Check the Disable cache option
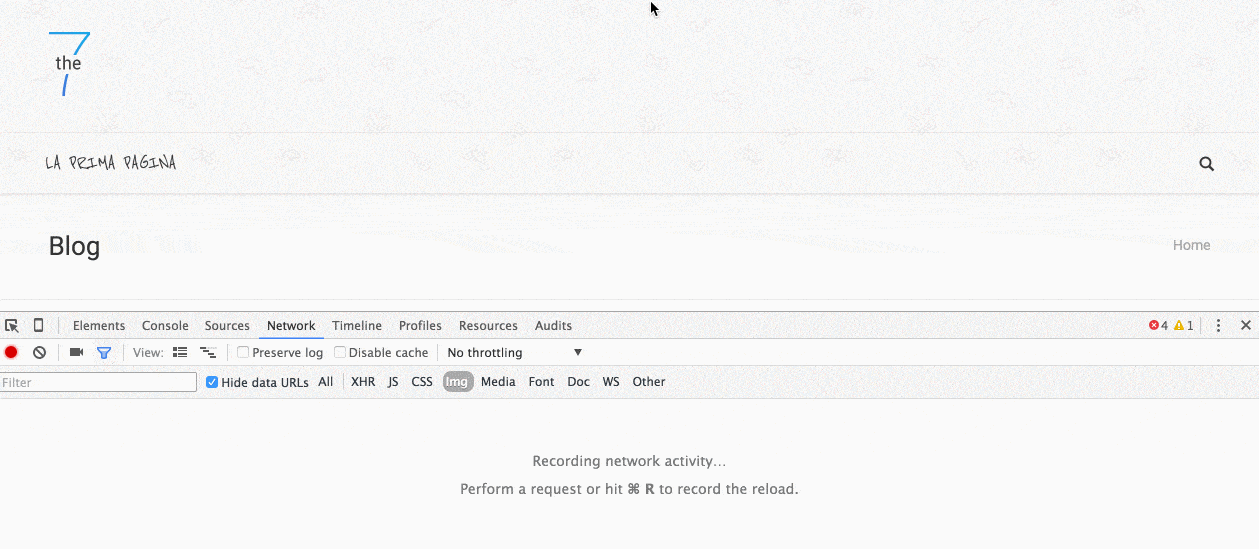 pyautogui.click(x=340, y=353)
